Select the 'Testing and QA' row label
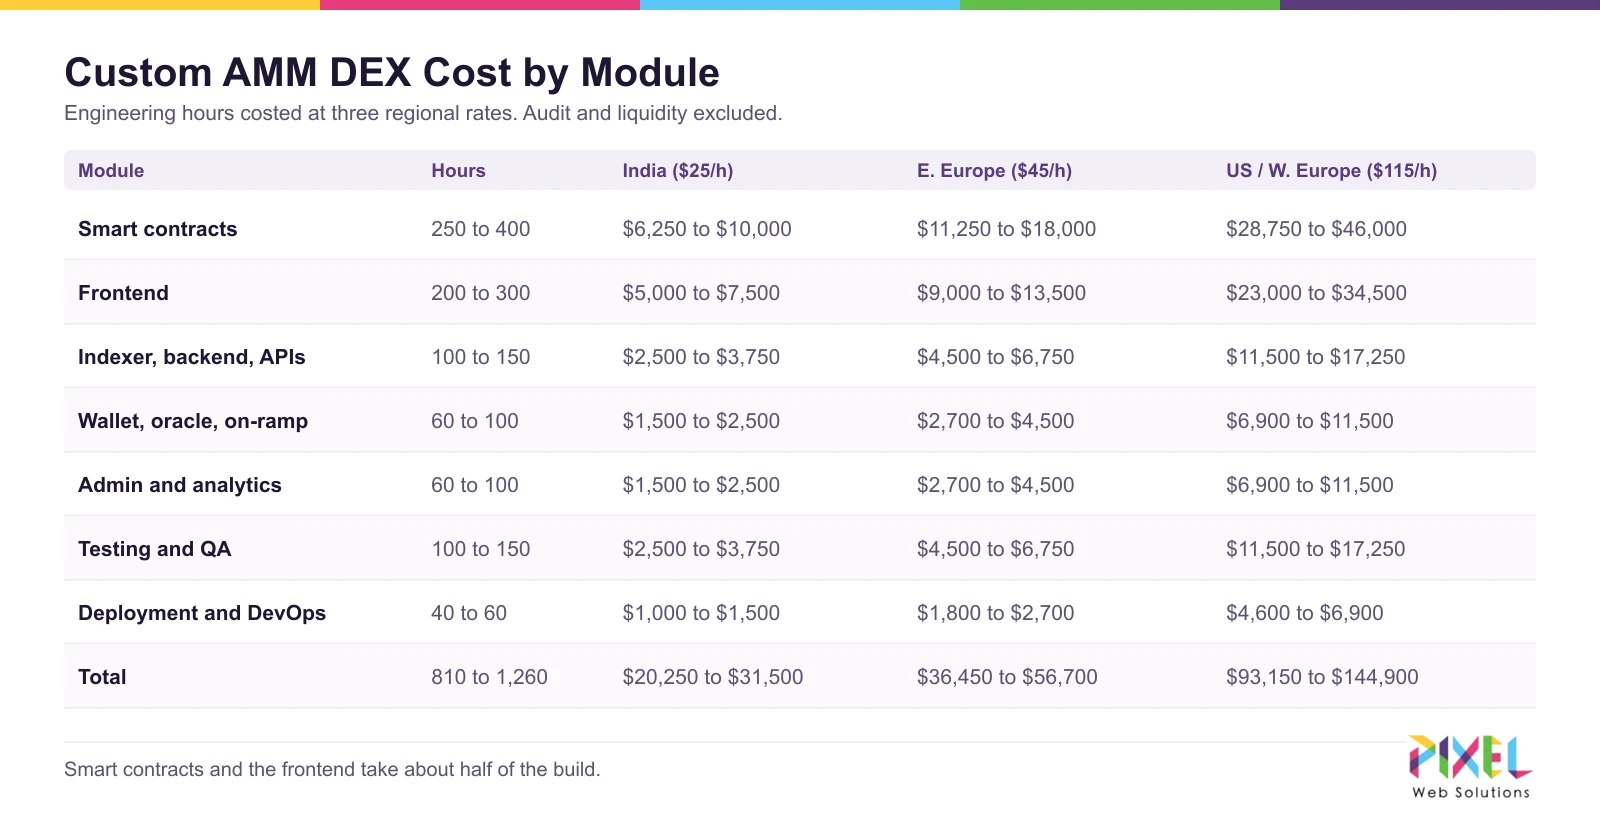This screenshot has height=820, width=1600. pyautogui.click(x=155, y=549)
